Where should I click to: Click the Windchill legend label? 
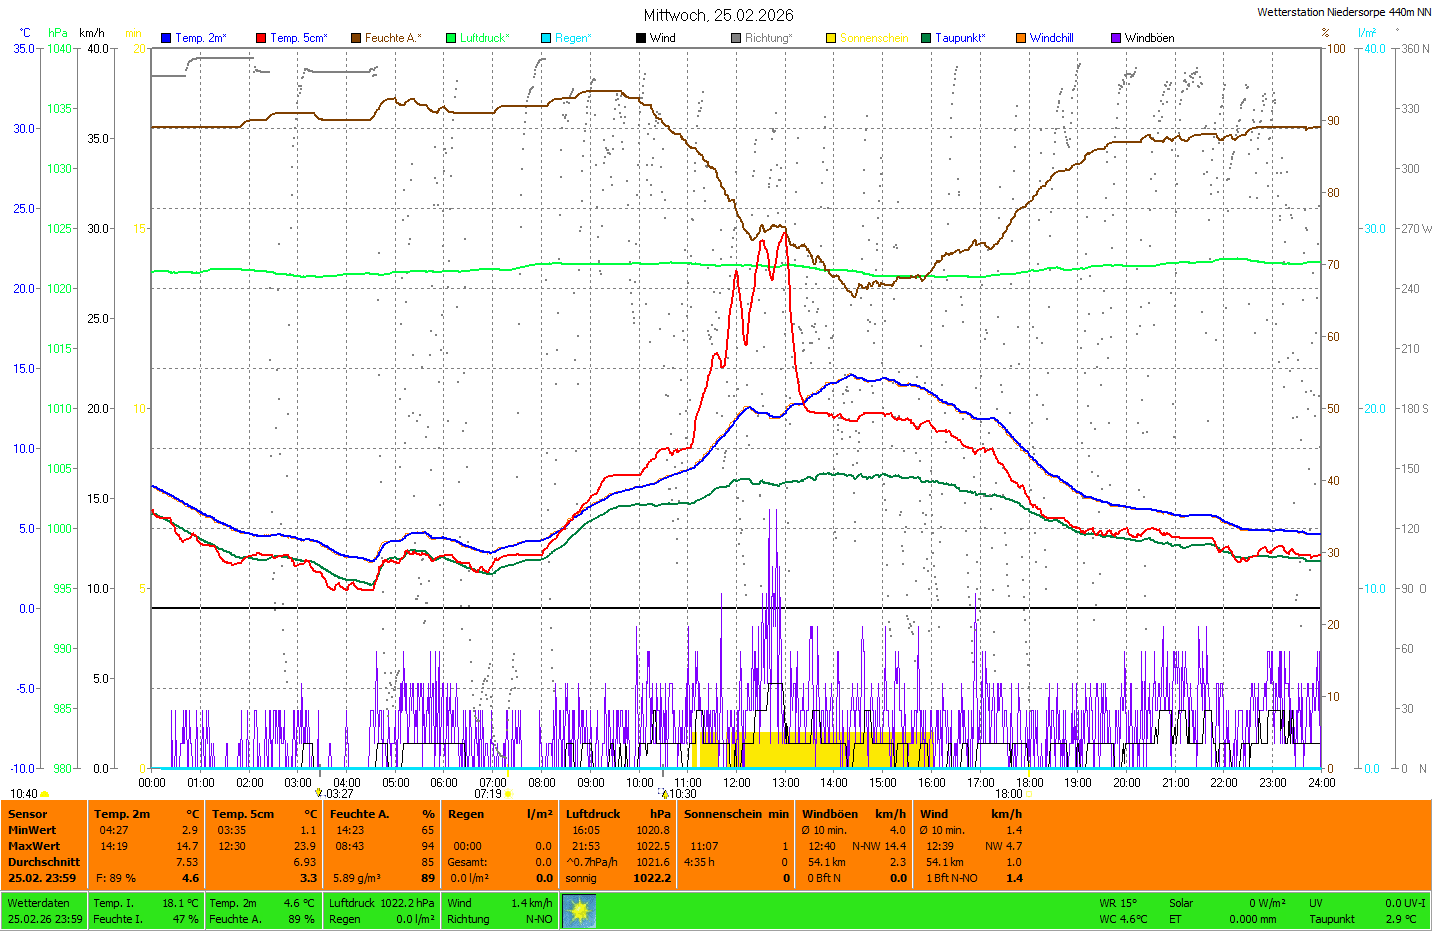pos(1051,38)
